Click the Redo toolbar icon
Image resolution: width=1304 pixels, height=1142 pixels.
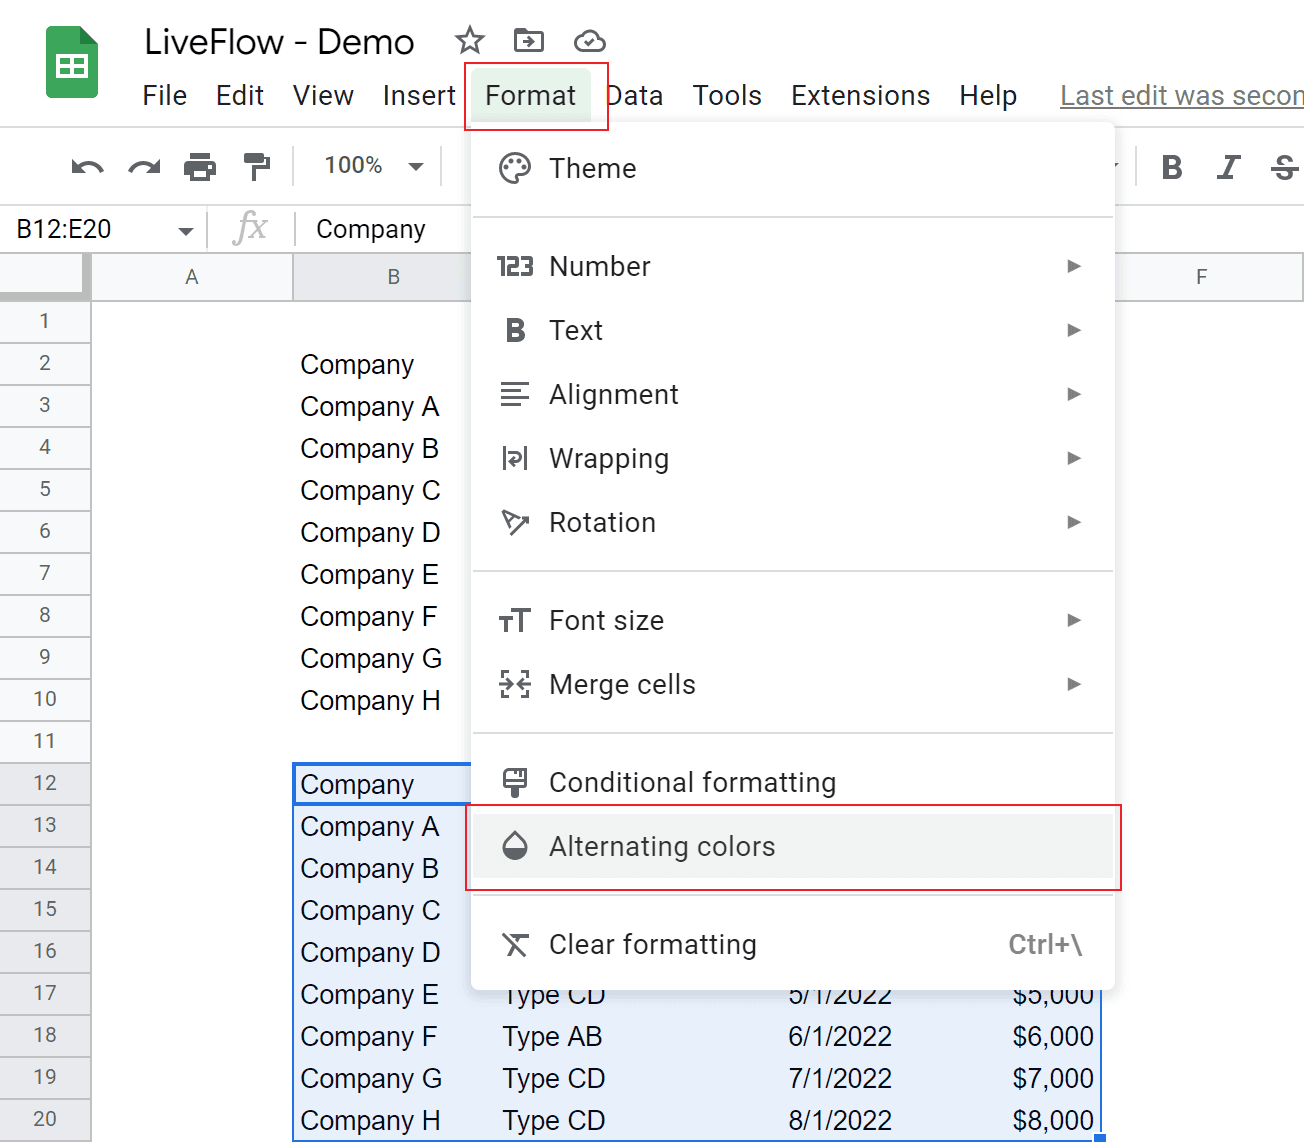[144, 166]
